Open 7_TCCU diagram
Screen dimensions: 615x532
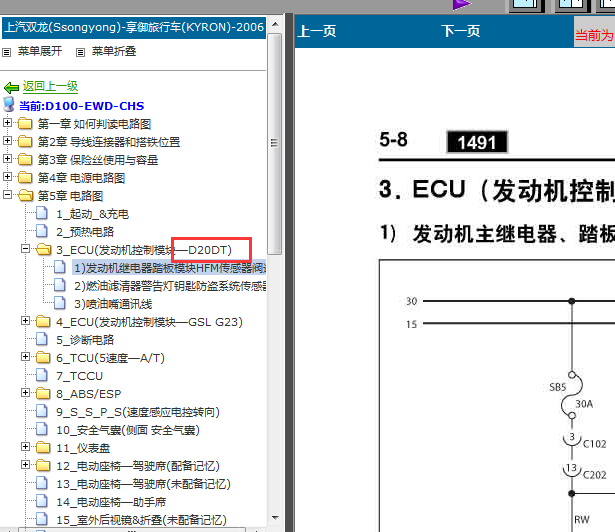pyautogui.click(x=79, y=376)
